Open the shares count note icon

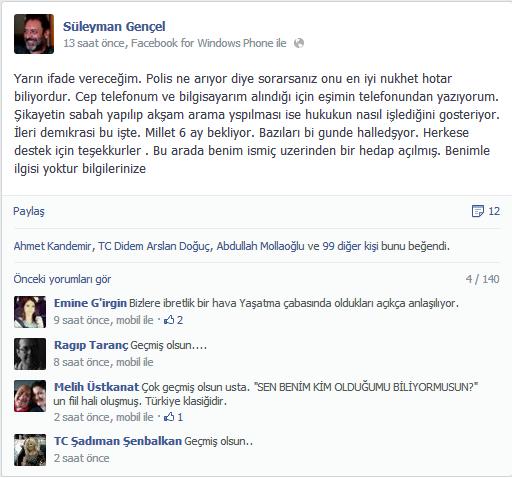477,211
